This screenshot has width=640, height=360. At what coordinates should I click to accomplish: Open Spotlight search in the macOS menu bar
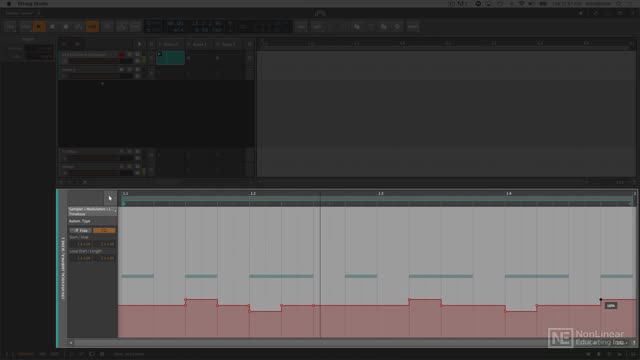[619, 4]
